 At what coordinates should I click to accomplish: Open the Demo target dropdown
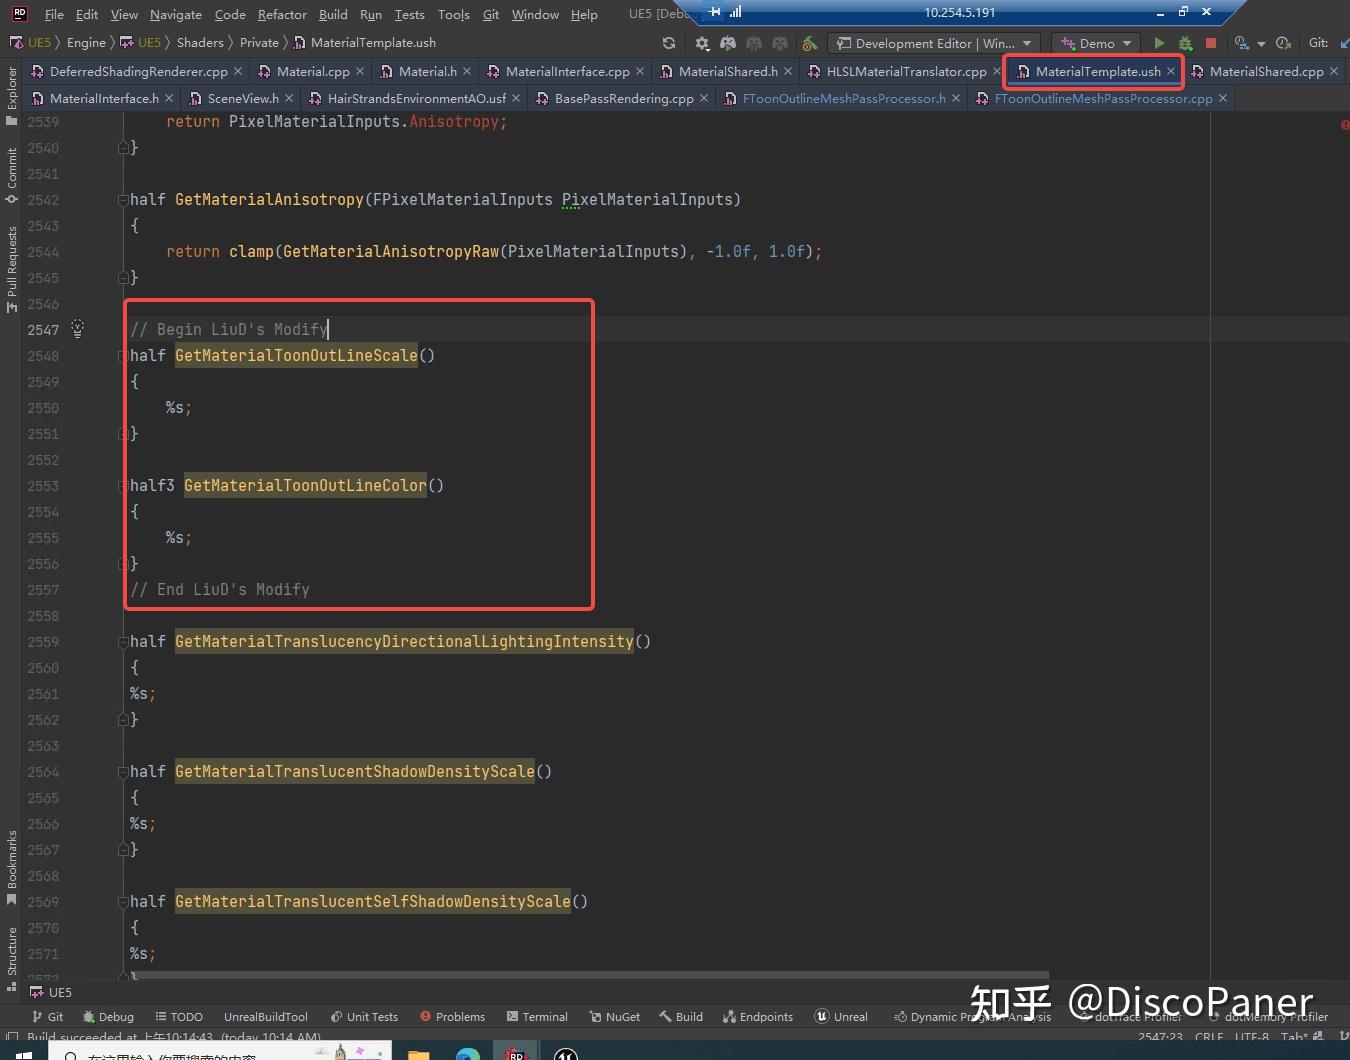pos(1095,43)
